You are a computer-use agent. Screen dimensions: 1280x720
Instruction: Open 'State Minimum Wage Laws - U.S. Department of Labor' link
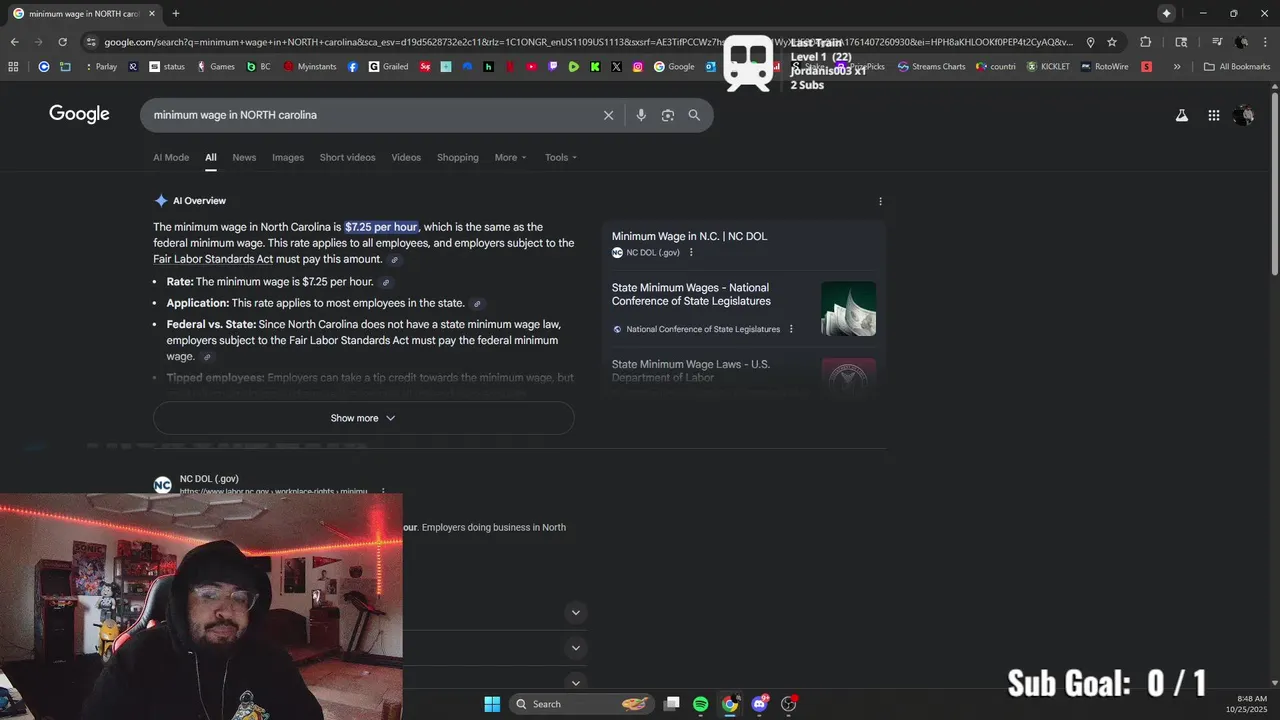tap(691, 371)
